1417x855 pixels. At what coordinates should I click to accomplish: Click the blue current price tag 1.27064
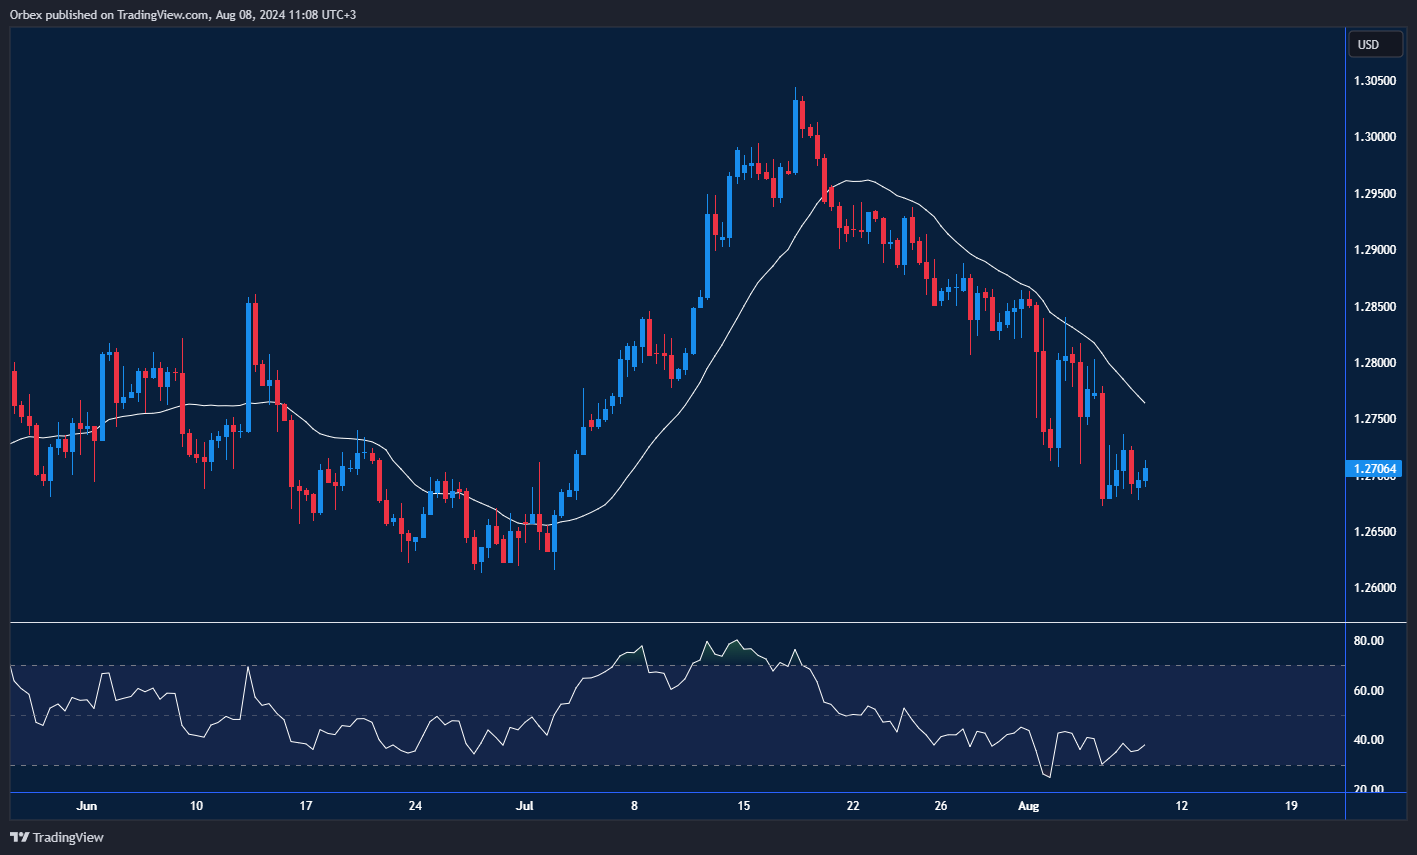tap(1374, 467)
